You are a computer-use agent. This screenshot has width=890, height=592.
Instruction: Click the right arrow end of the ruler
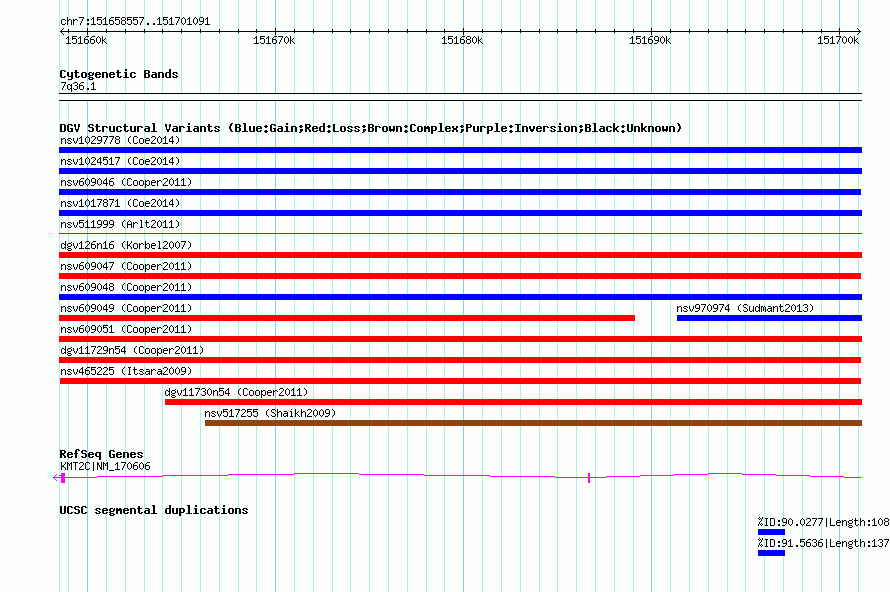coord(859,32)
